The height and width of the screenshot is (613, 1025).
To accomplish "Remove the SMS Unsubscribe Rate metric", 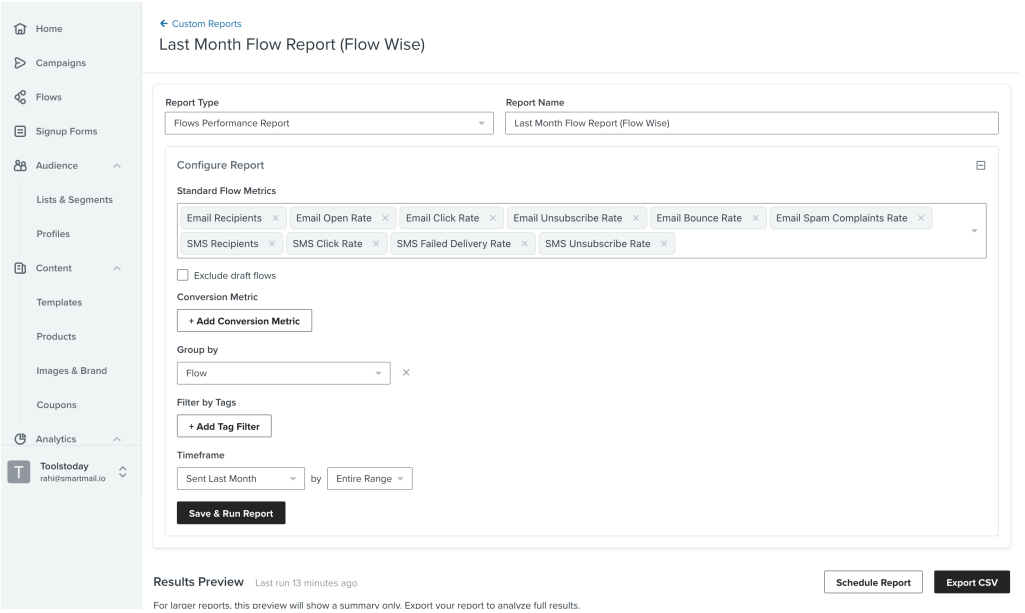I will (x=664, y=244).
